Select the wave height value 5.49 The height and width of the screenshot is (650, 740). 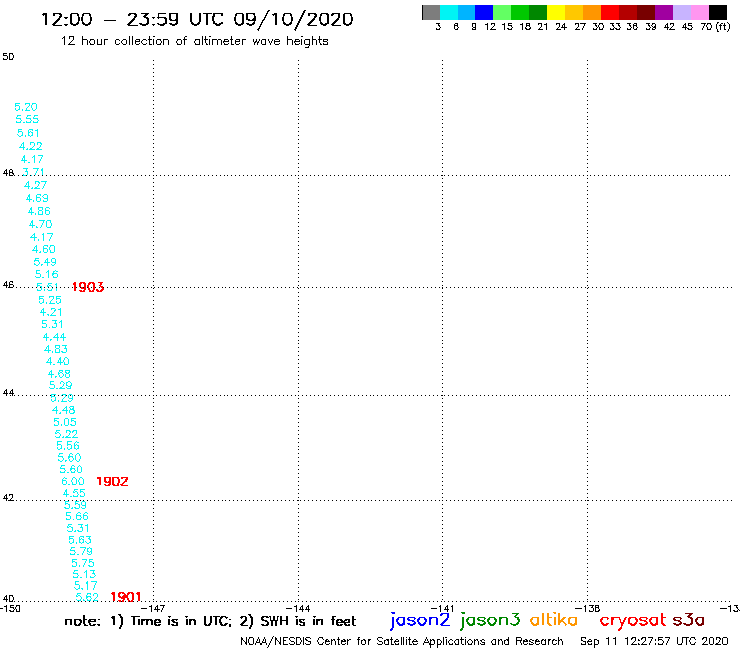45,262
